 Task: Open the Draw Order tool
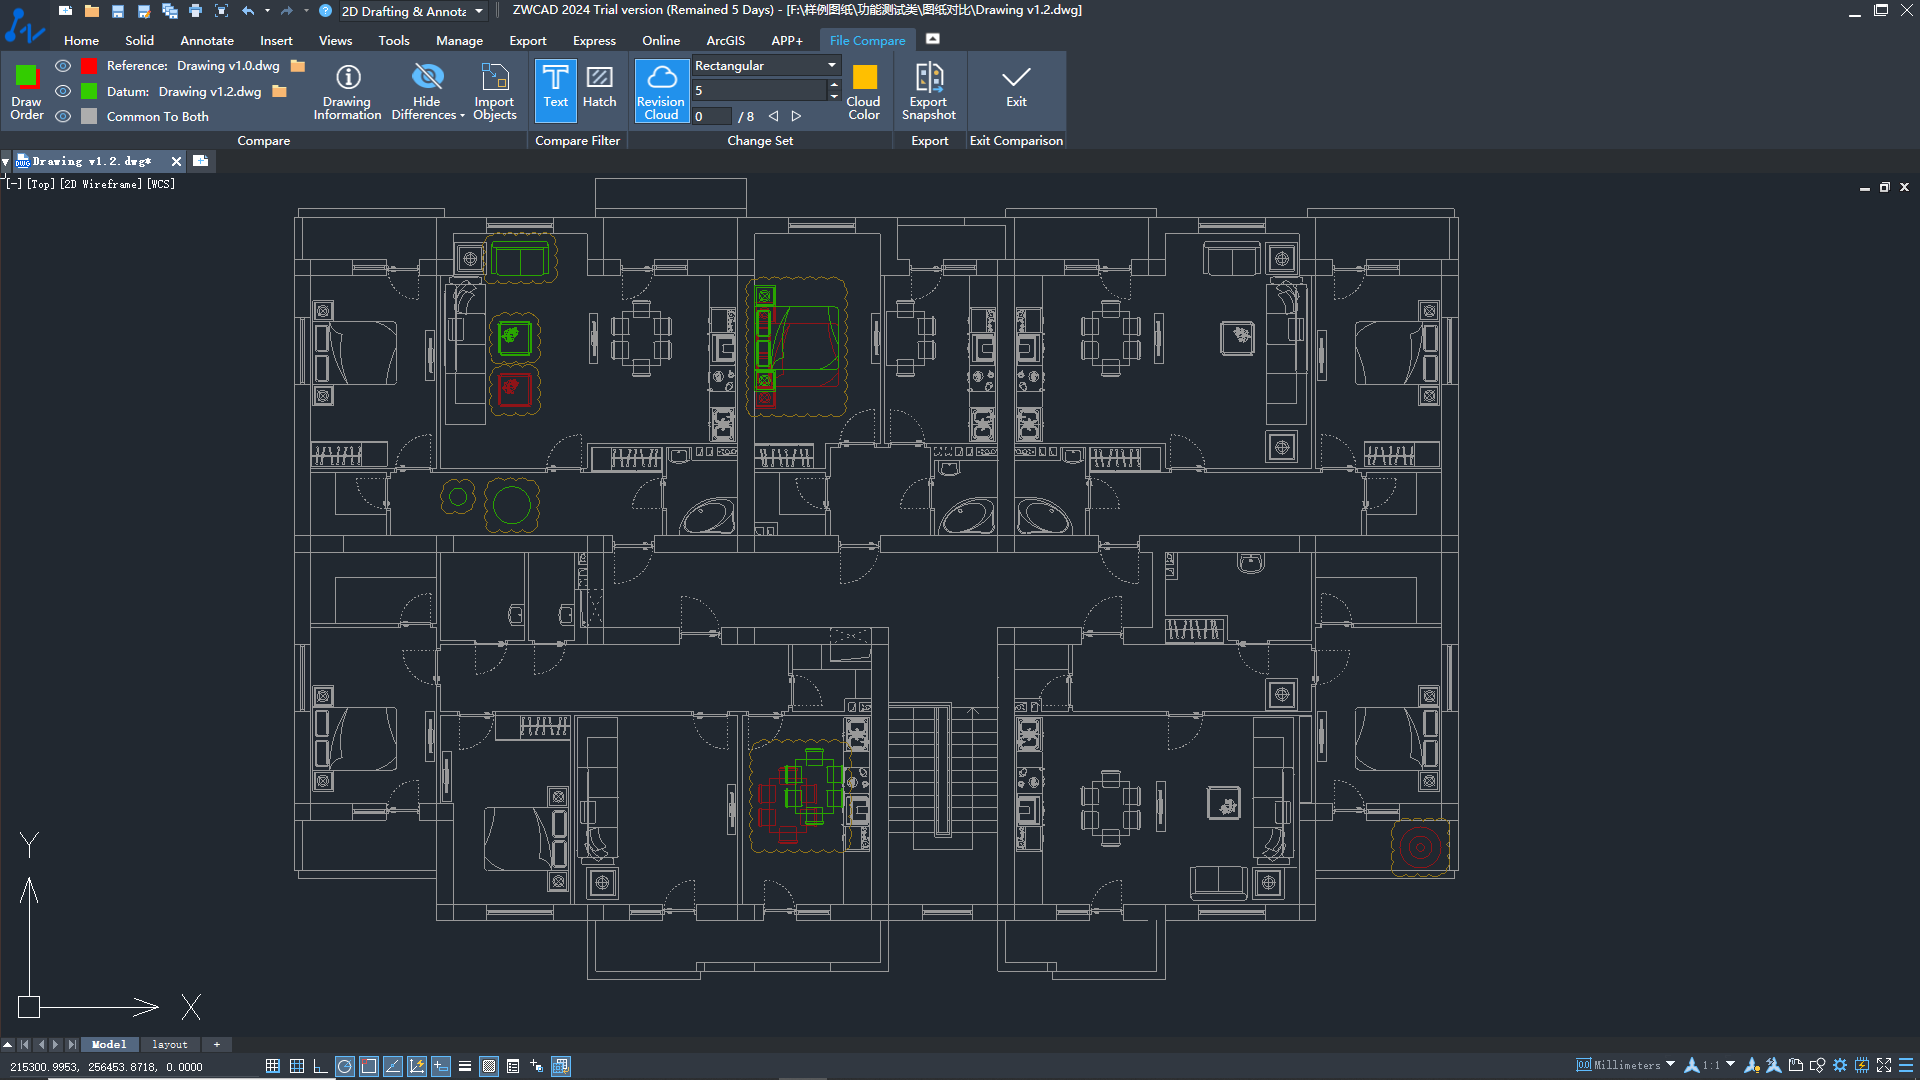pos(26,91)
